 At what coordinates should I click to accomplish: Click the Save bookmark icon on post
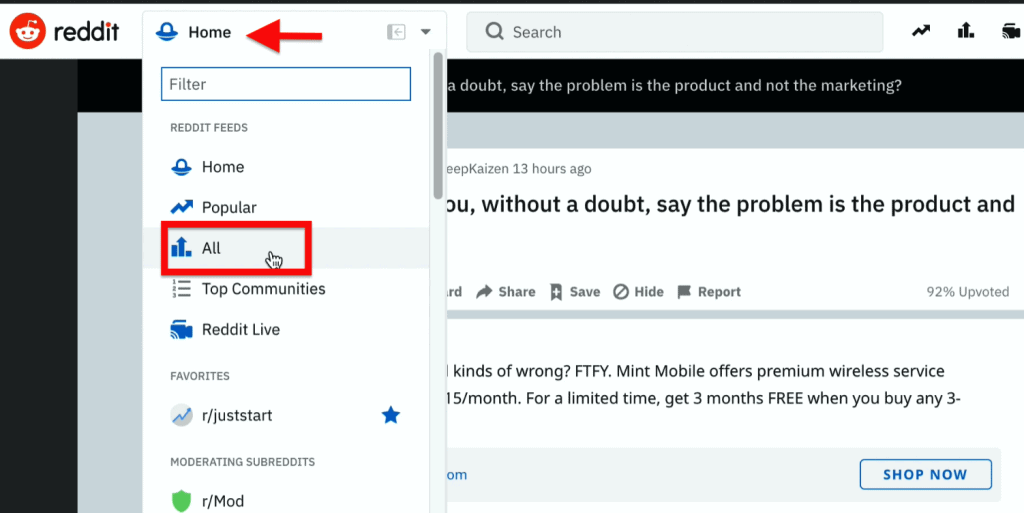pos(556,292)
